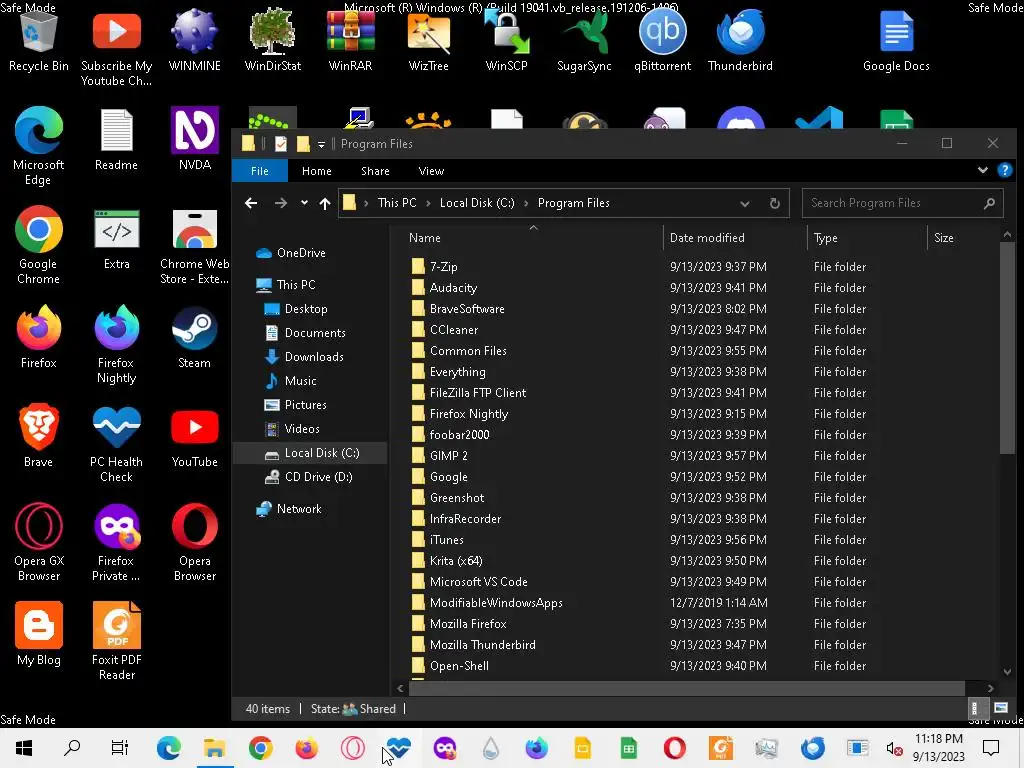Click the Explorer Back arrow
1024x768 pixels.
(251, 203)
